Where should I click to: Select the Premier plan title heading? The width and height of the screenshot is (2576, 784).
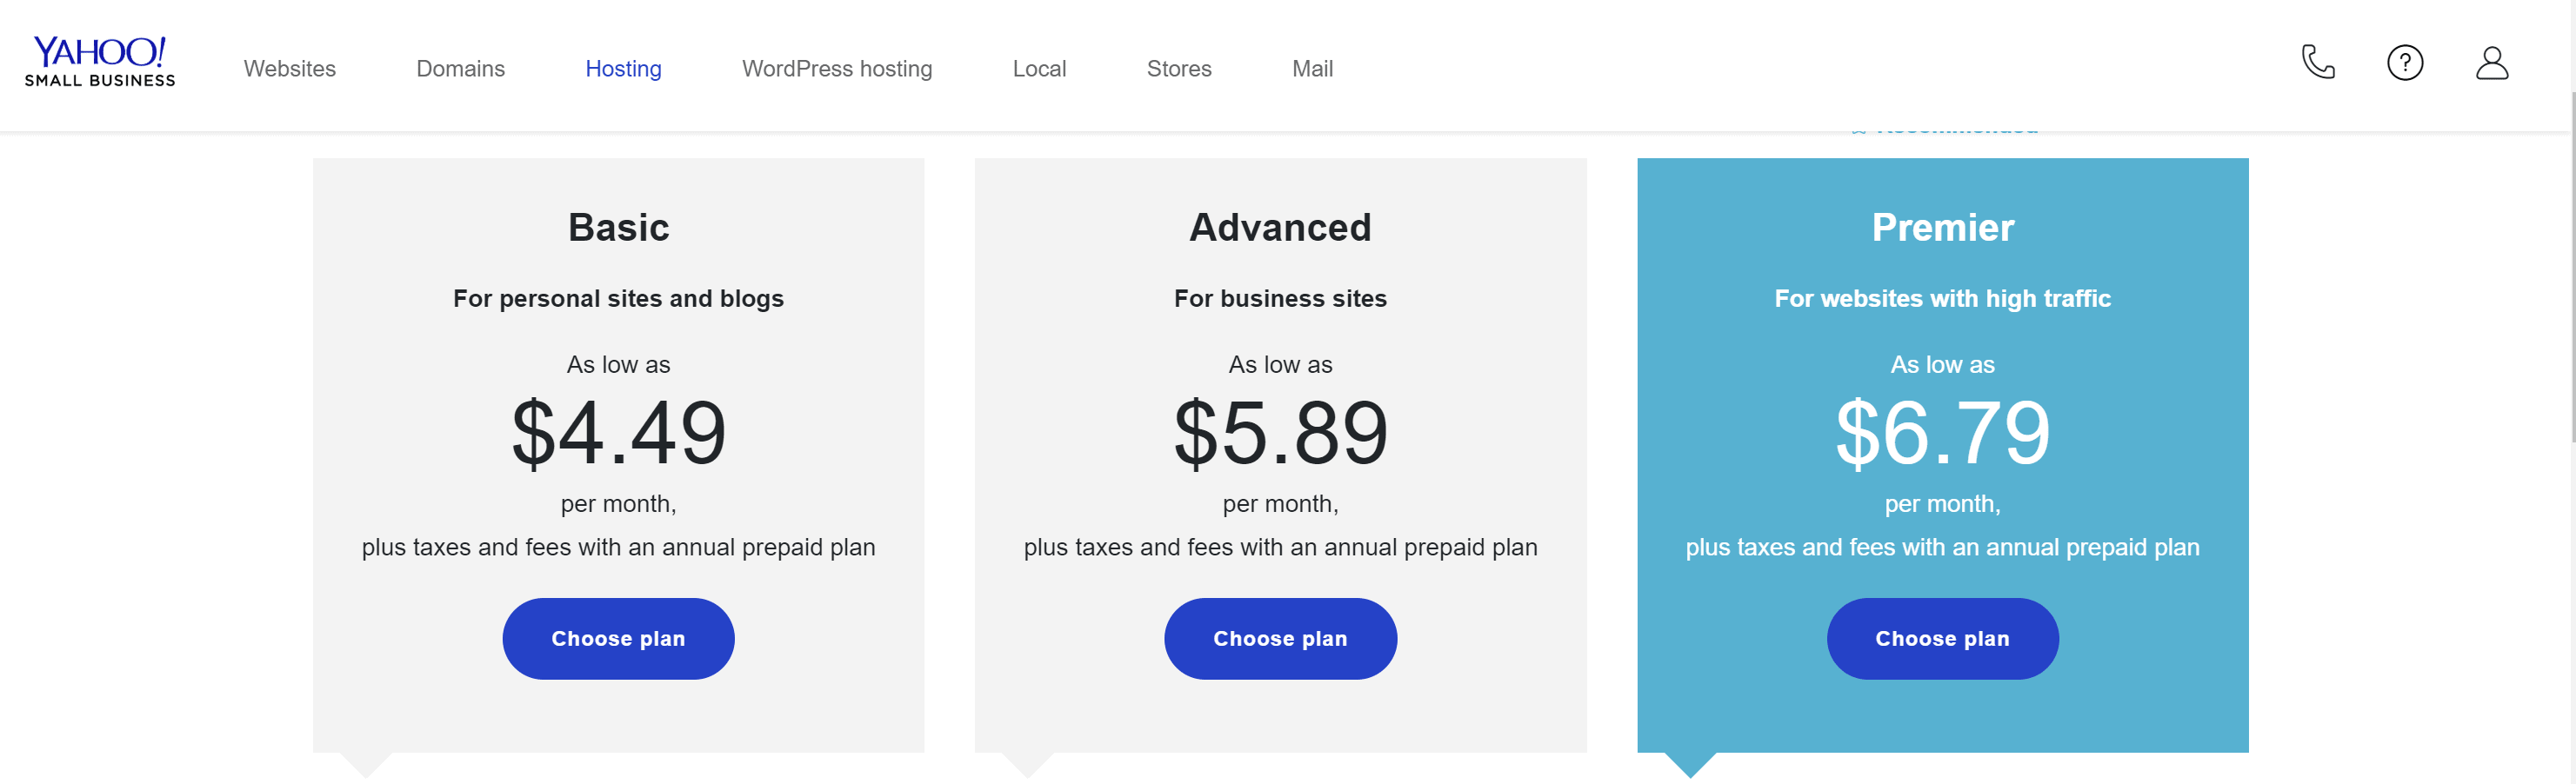click(1943, 228)
